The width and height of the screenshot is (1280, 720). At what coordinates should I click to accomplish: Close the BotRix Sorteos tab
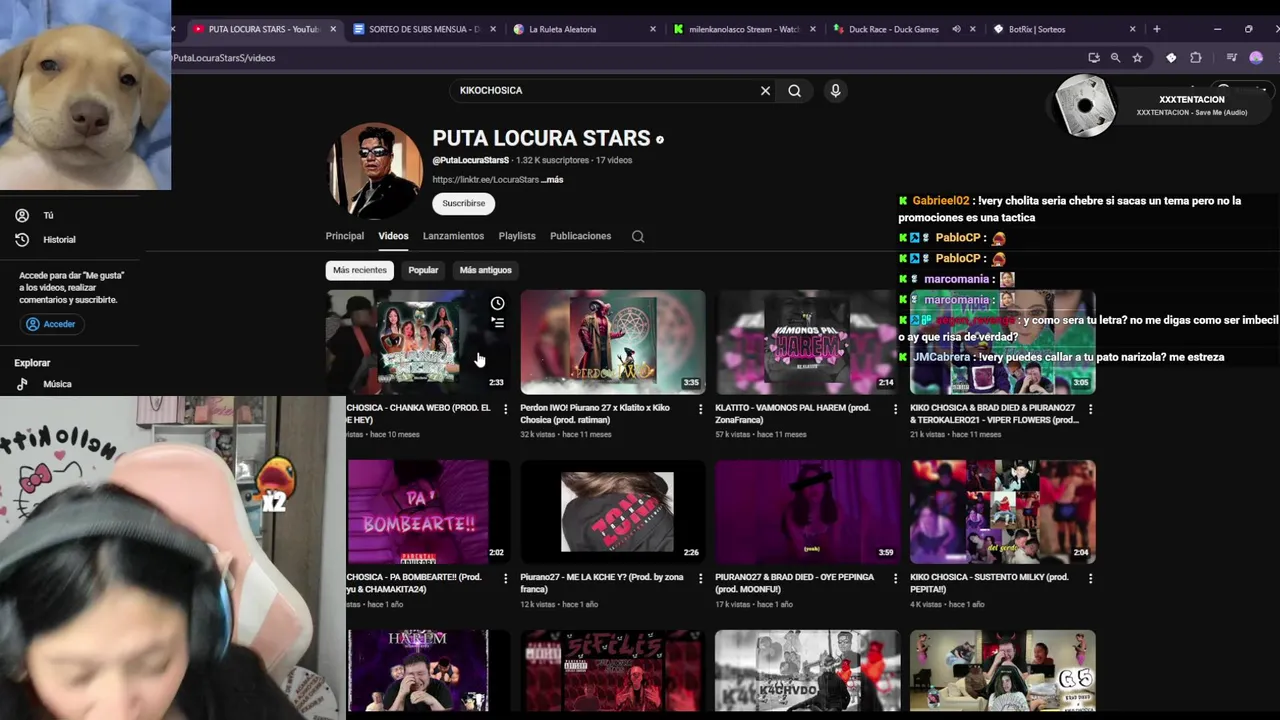[1132, 29]
